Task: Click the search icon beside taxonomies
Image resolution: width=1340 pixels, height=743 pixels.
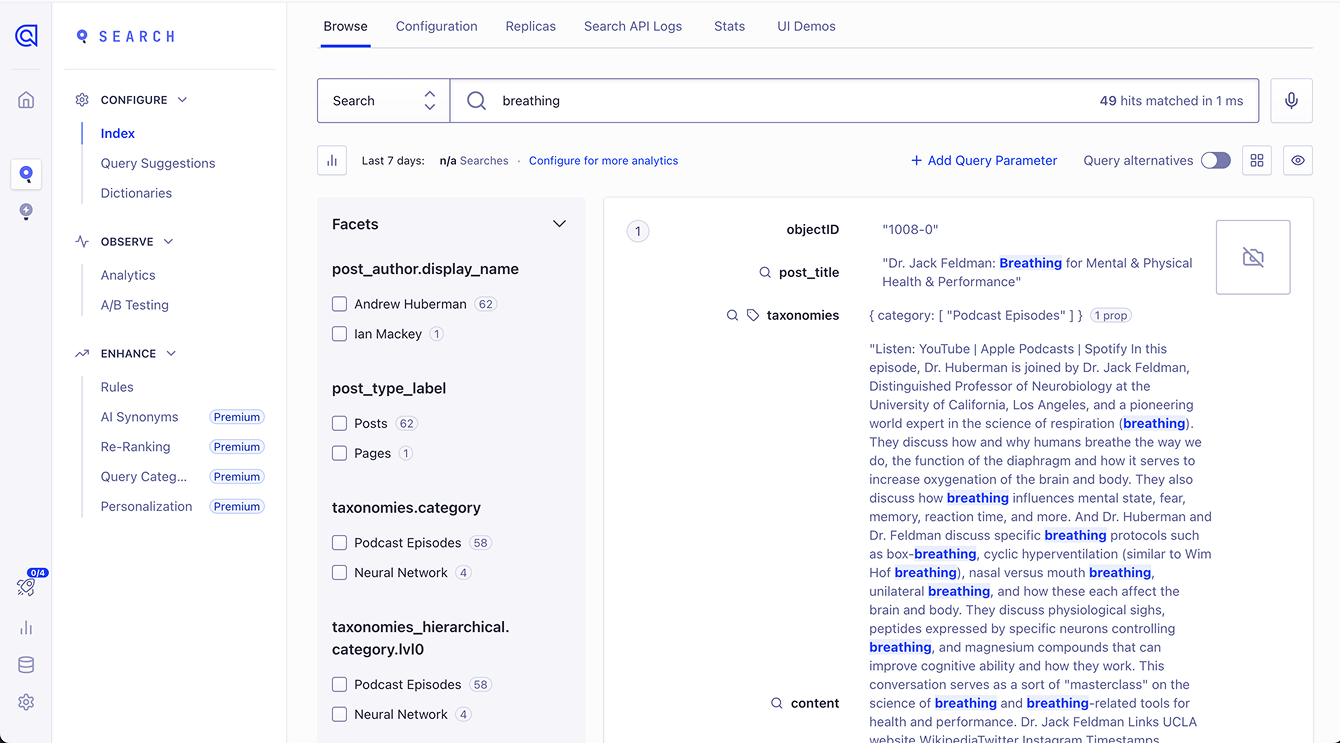Action: (733, 315)
